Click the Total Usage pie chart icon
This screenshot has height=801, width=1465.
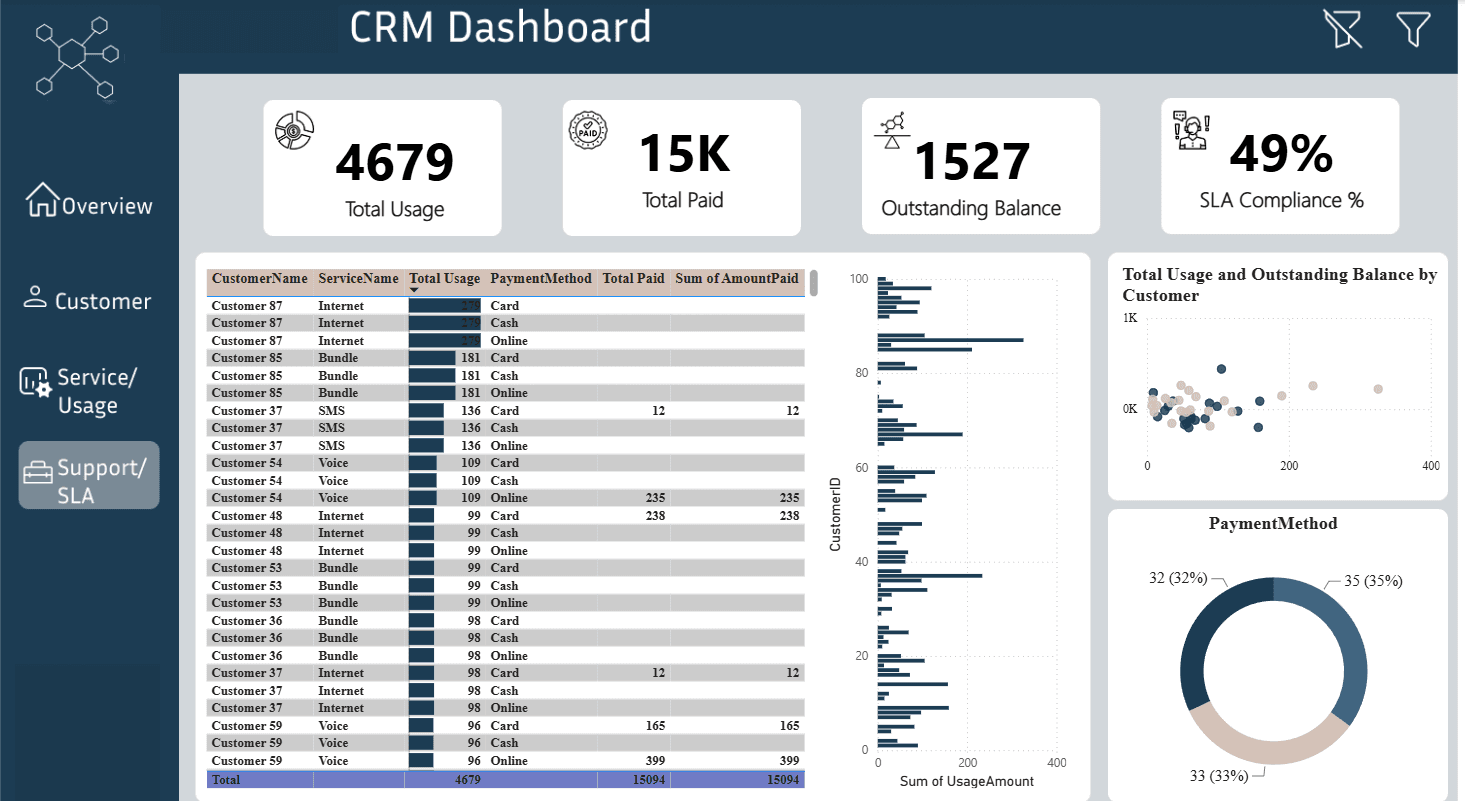tap(295, 131)
